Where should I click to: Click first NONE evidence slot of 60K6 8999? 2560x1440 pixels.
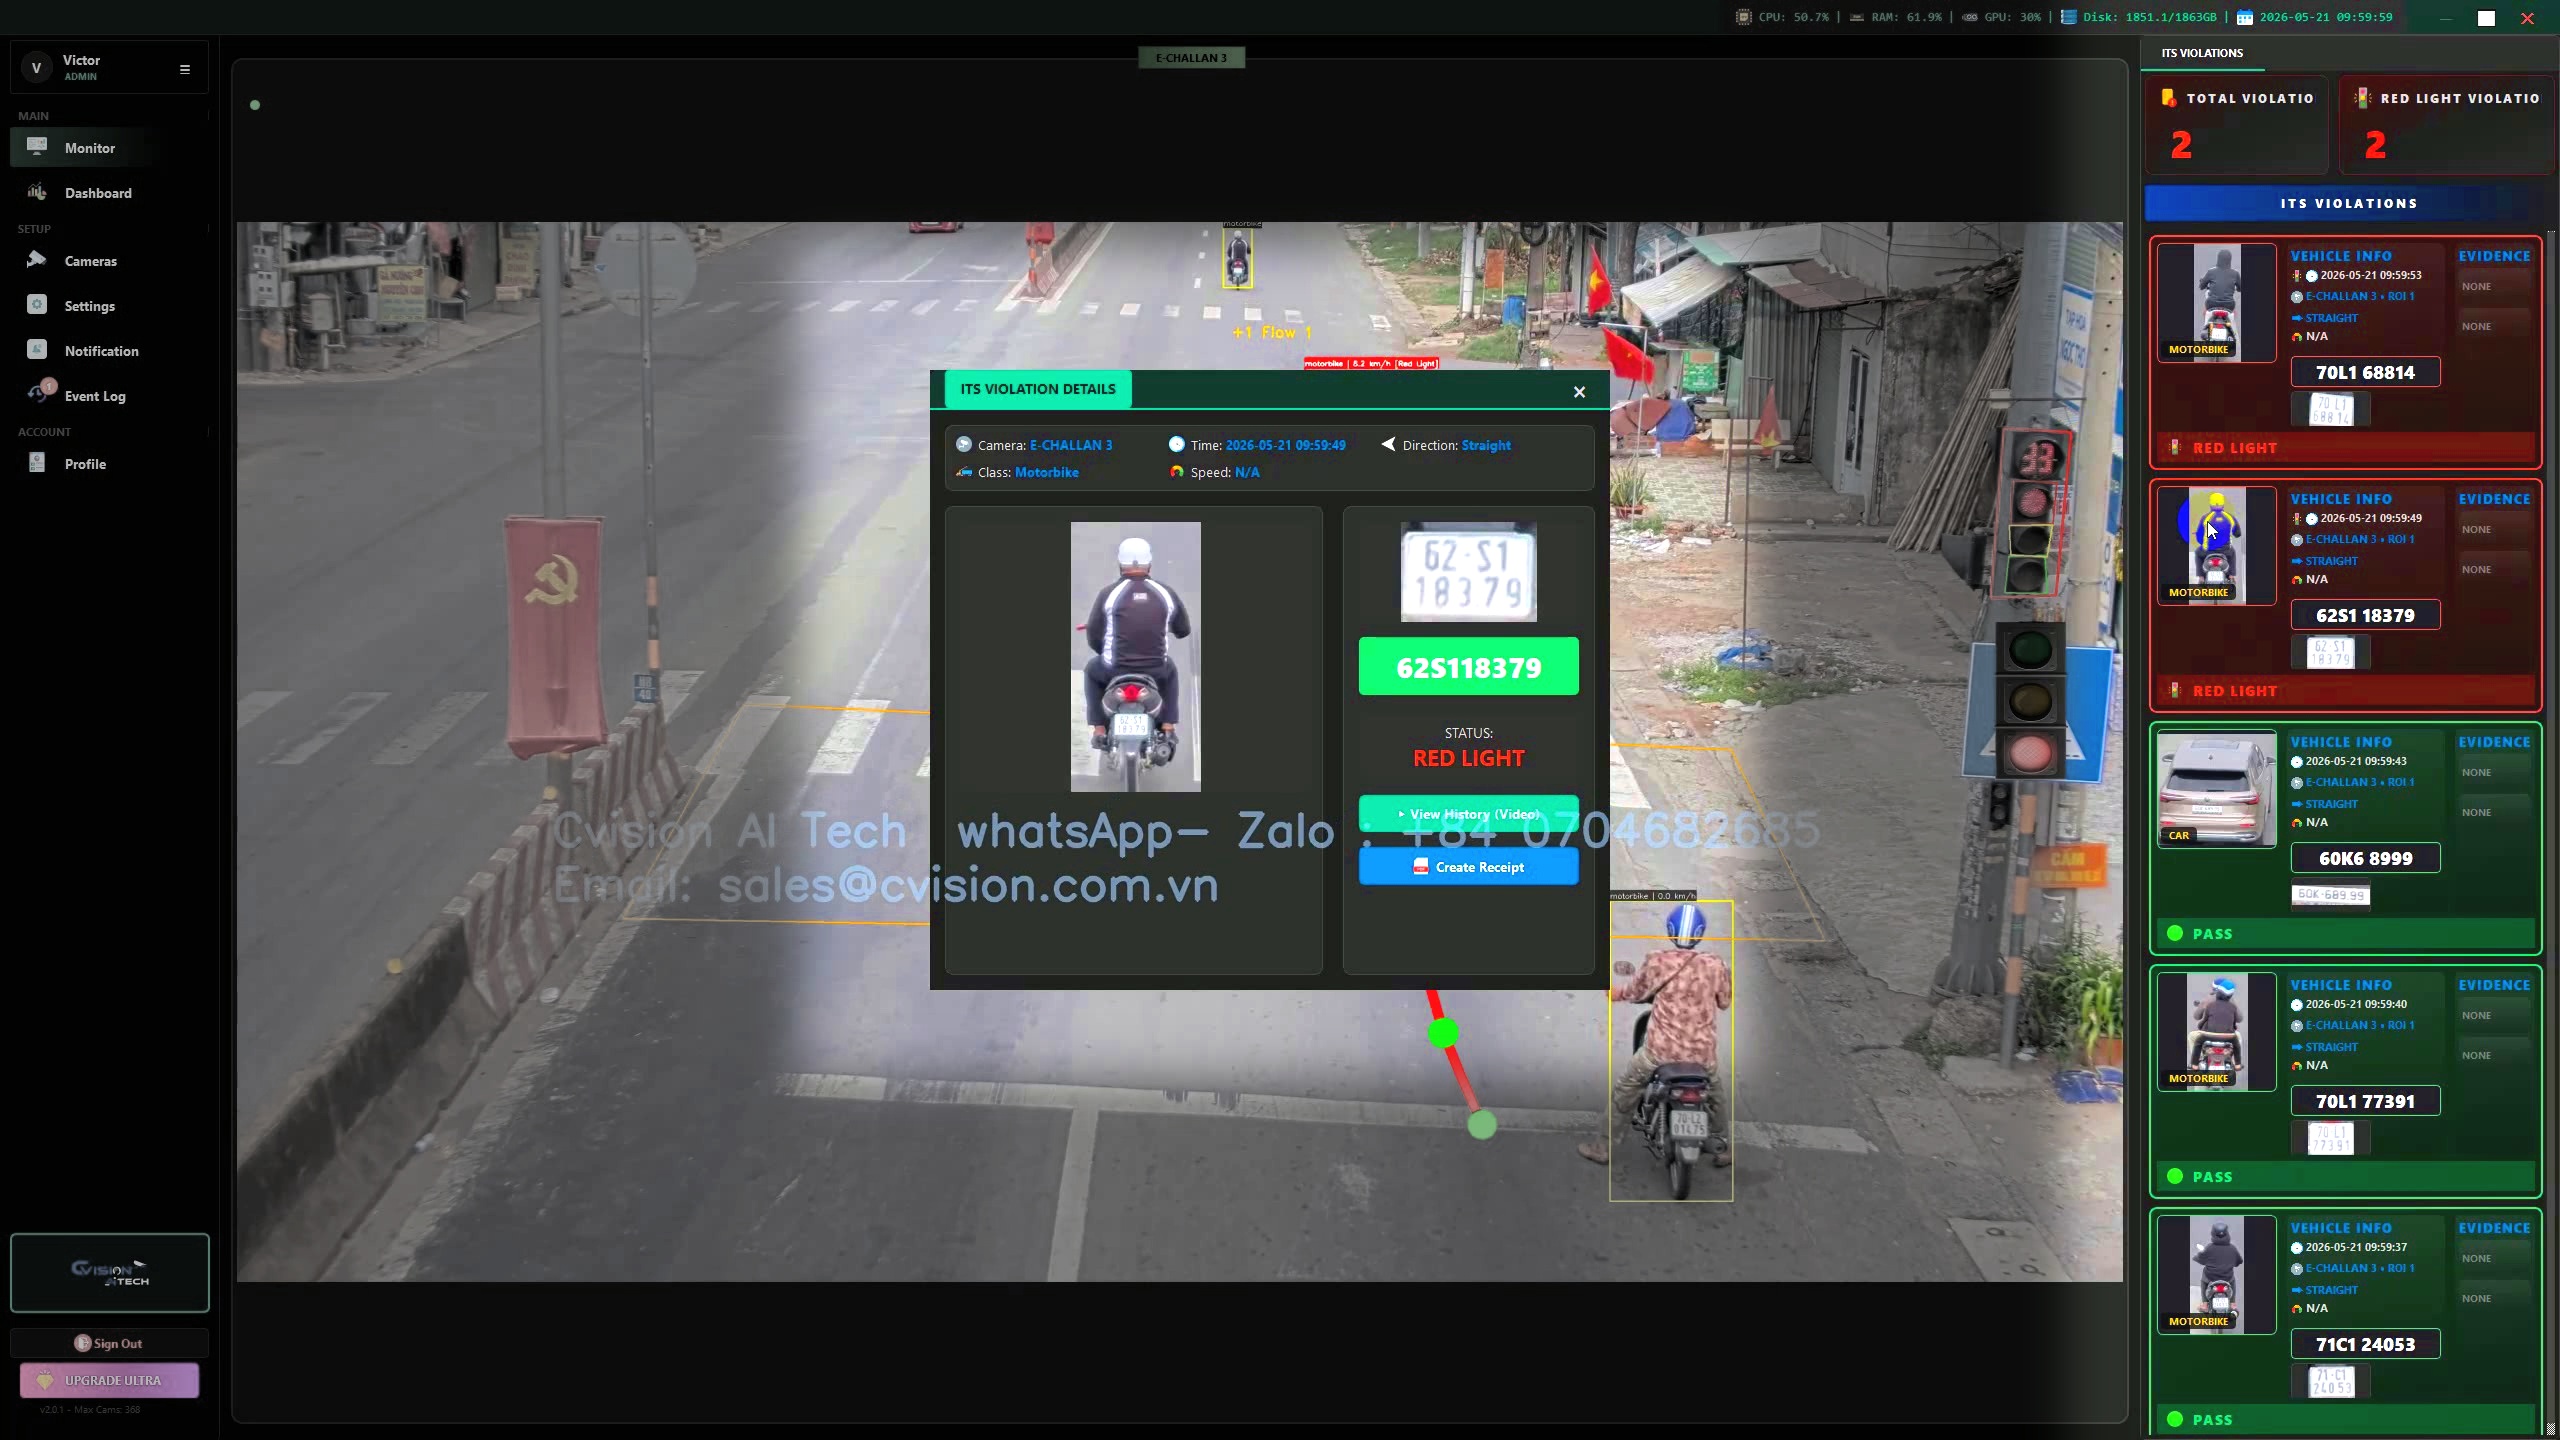(x=2494, y=773)
